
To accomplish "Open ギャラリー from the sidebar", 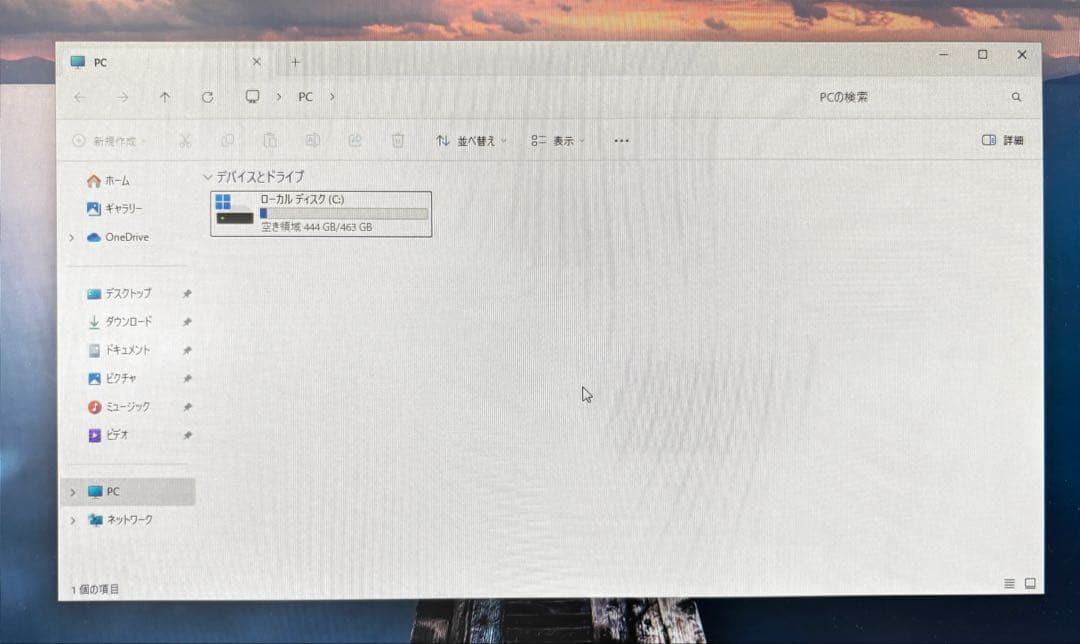I will (x=122, y=209).
